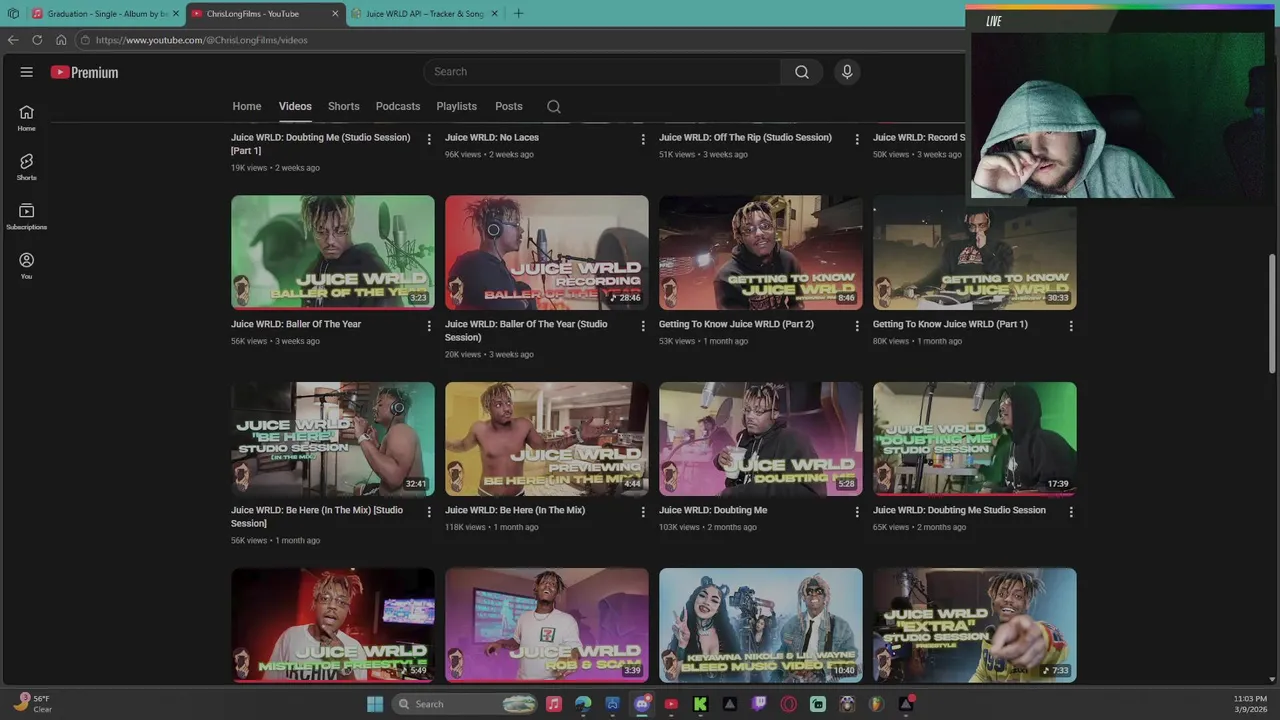The image size is (1280, 720).
Task: Open options for No Laces video
Action: point(643,140)
